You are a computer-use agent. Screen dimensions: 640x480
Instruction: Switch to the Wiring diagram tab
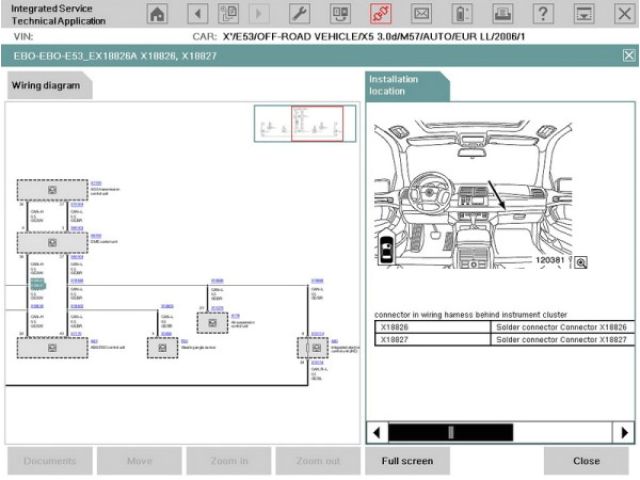tap(46, 86)
